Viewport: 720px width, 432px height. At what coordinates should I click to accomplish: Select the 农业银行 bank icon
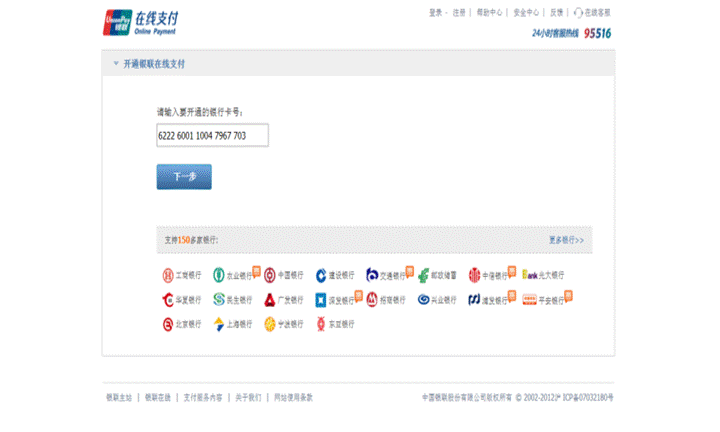click(x=219, y=276)
